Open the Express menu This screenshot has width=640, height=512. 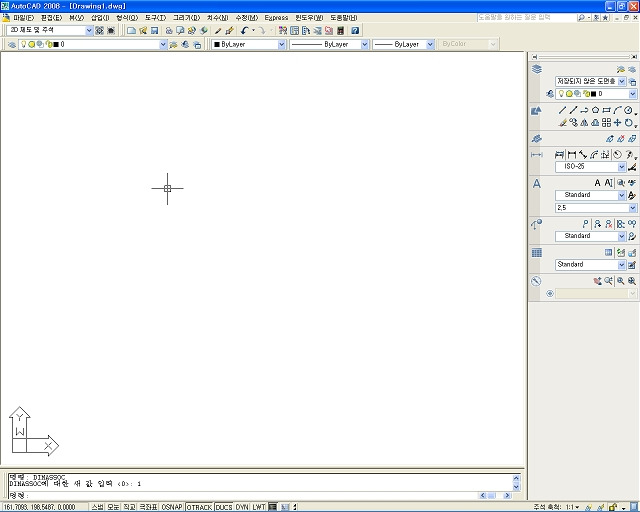pyautogui.click(x=276, y=18)
